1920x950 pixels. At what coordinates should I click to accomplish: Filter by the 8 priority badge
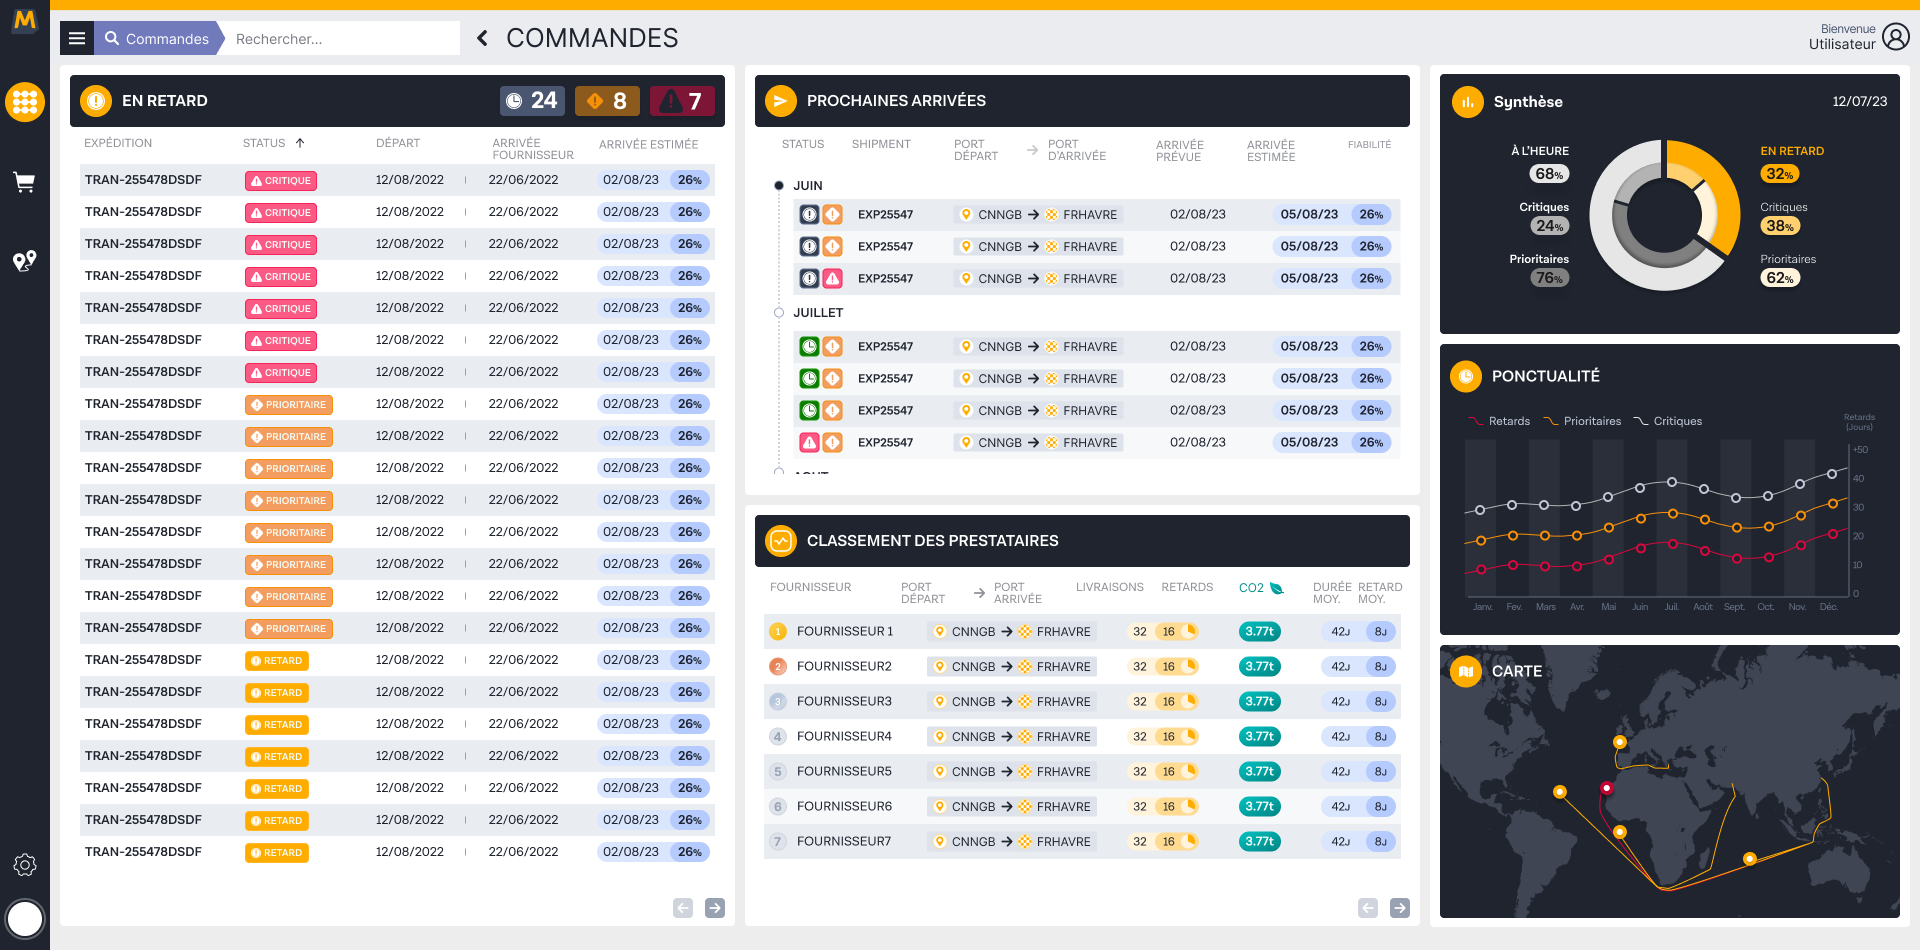tap(607, 101)
